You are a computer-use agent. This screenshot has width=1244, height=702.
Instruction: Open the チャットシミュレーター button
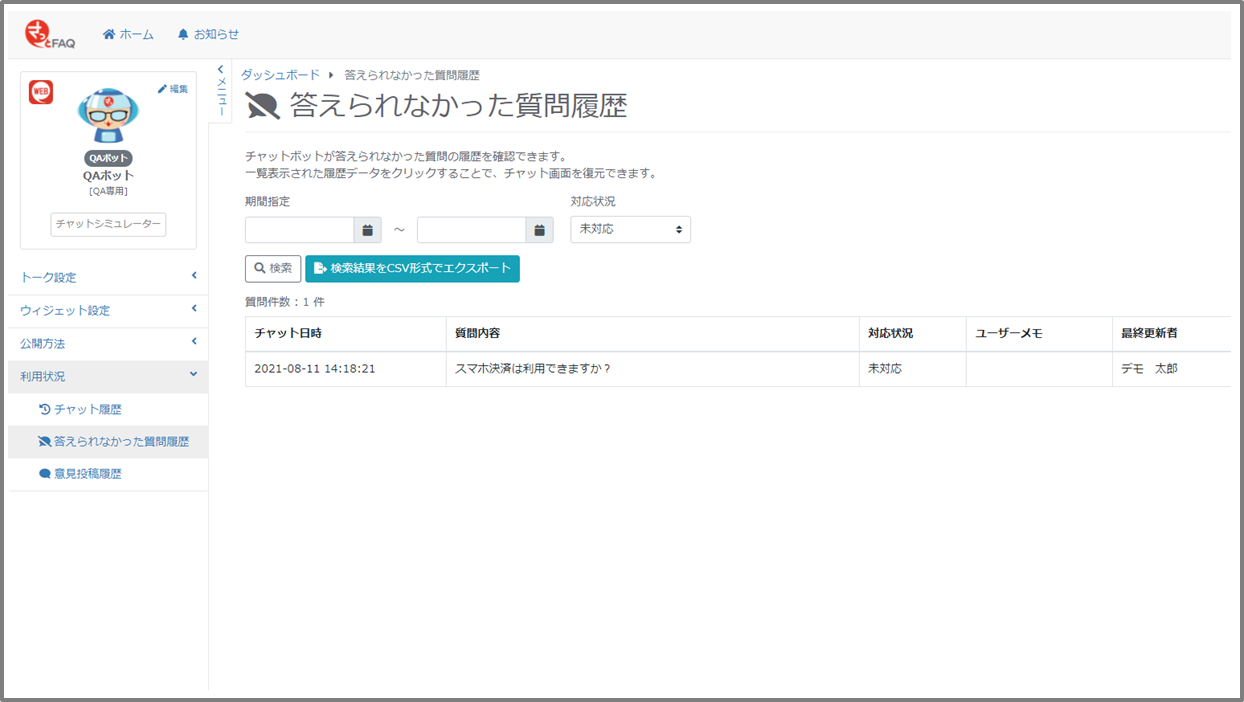[x=108, y=224]
